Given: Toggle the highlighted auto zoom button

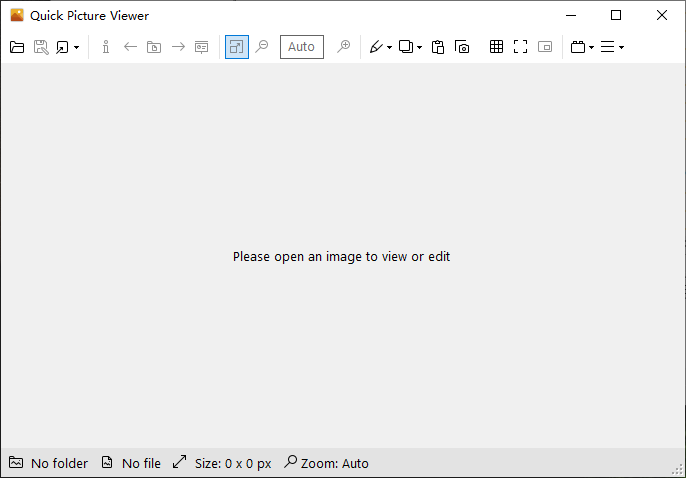Looking at the screenshot, I should click(x=237, y=47).
